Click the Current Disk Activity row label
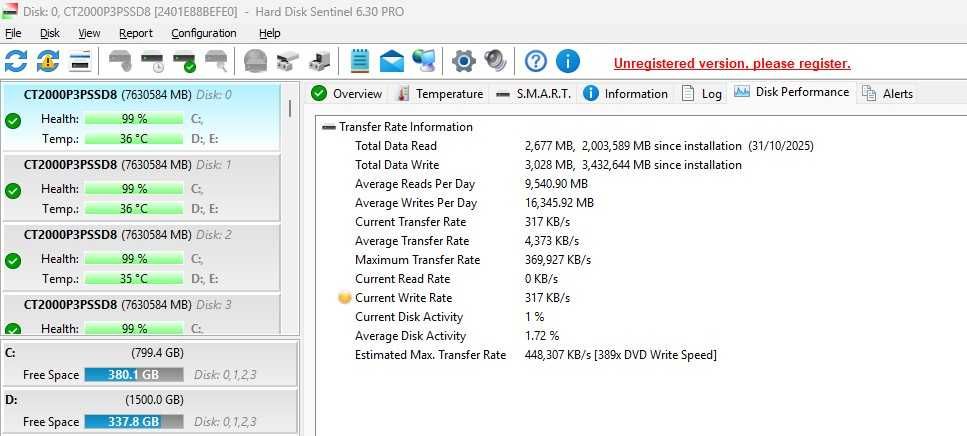The width and height of the screenshot is (967, 436). 409,318
